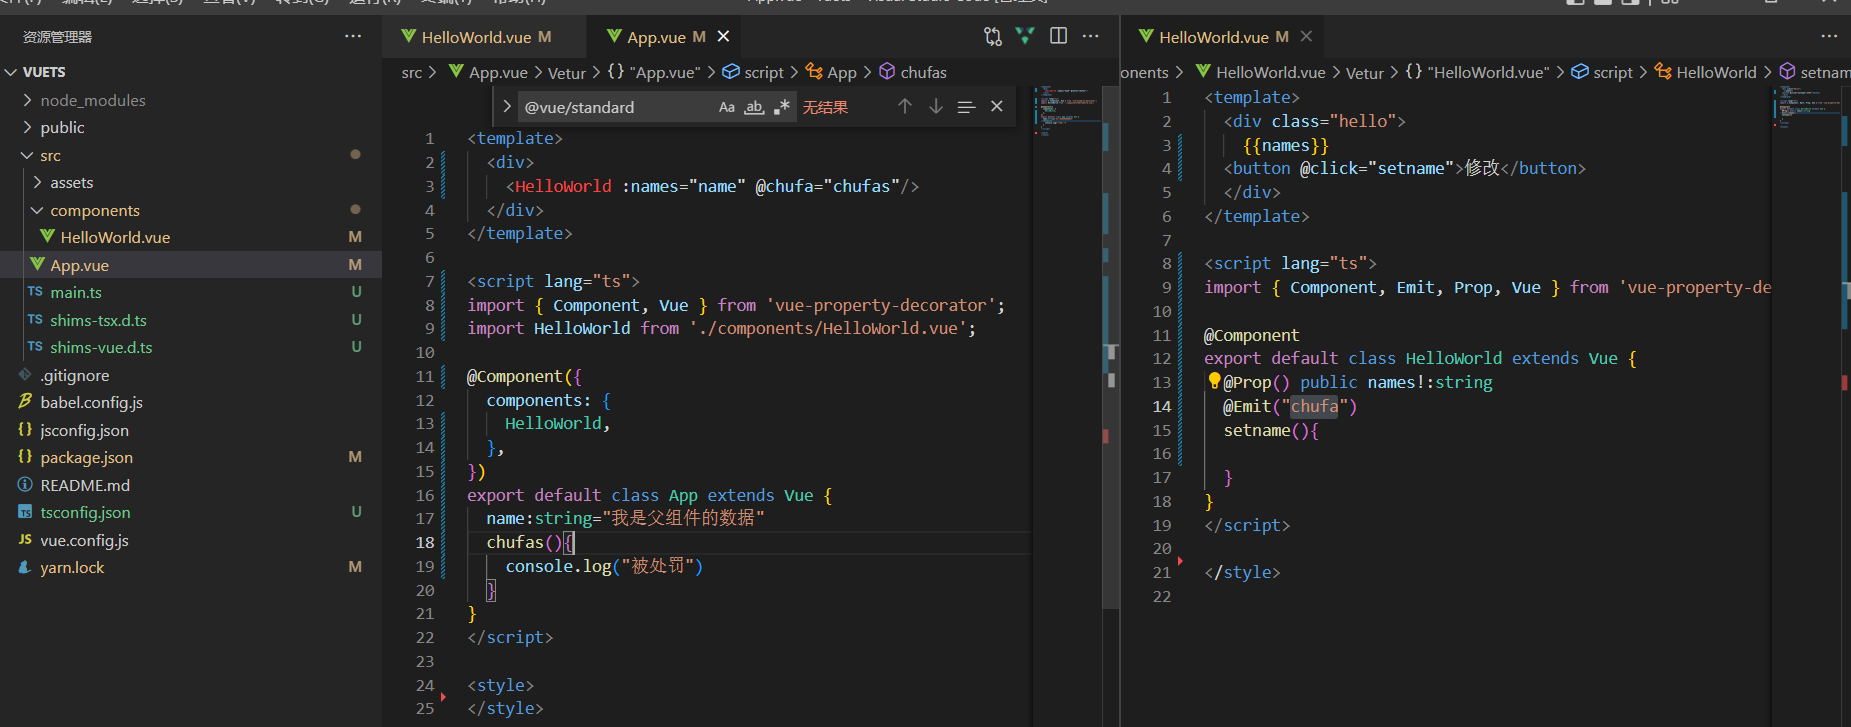Click left editor vertical scrollbar

[1110, 345]
